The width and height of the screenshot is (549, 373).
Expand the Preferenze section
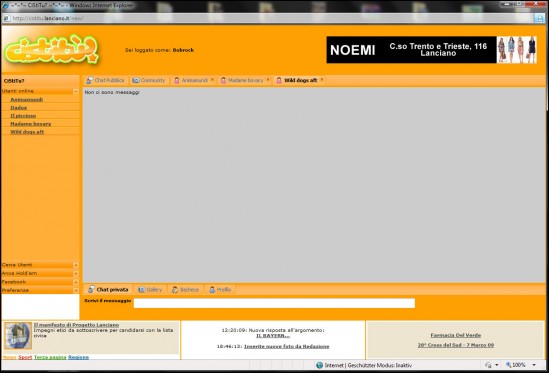(x=76, y=290)
